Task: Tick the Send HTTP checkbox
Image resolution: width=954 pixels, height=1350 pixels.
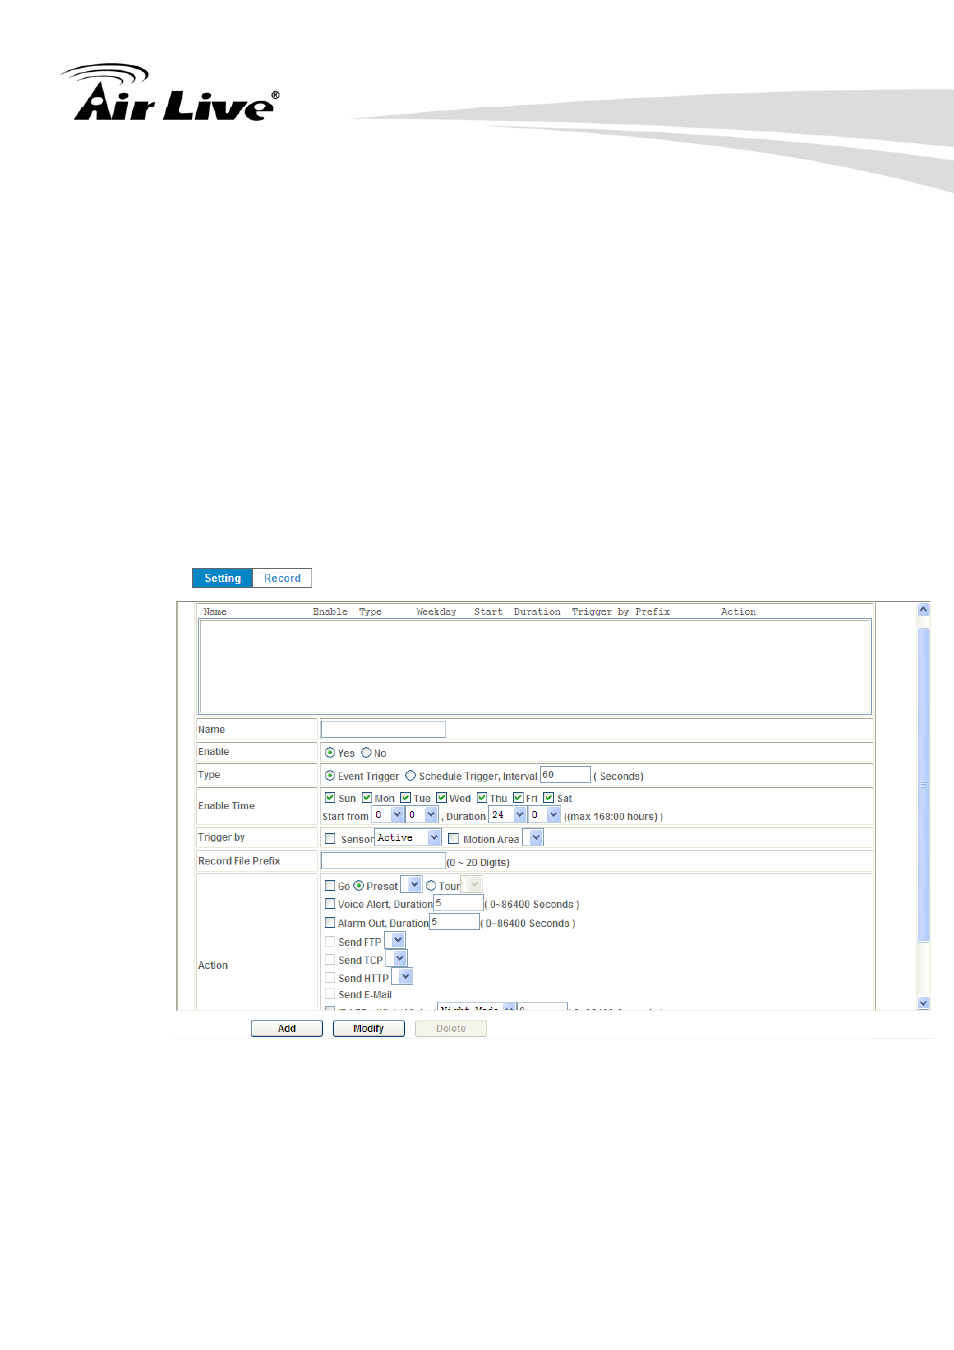Action: pos(330,978)
